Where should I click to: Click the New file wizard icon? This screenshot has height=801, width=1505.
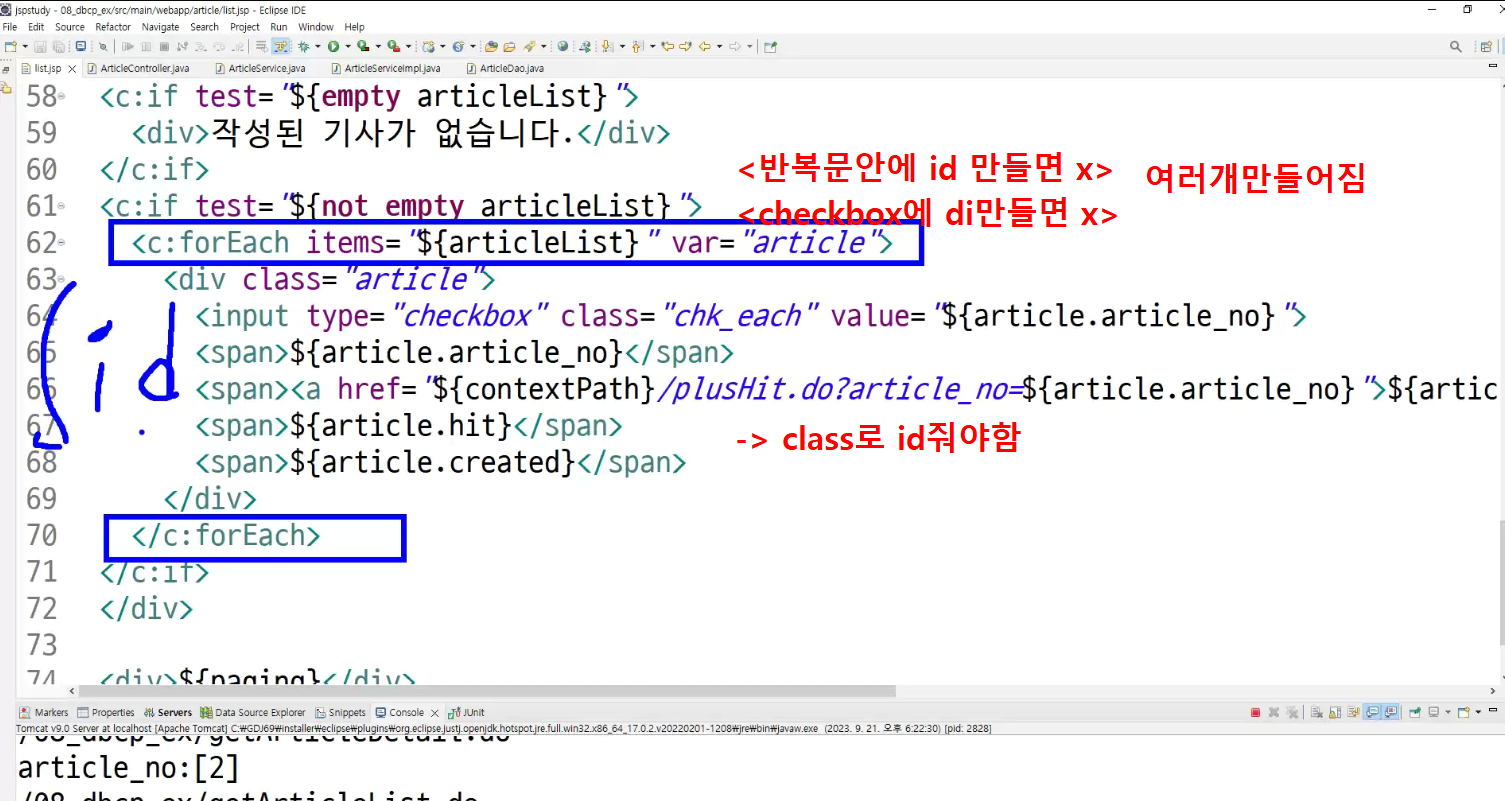[11, 46]
